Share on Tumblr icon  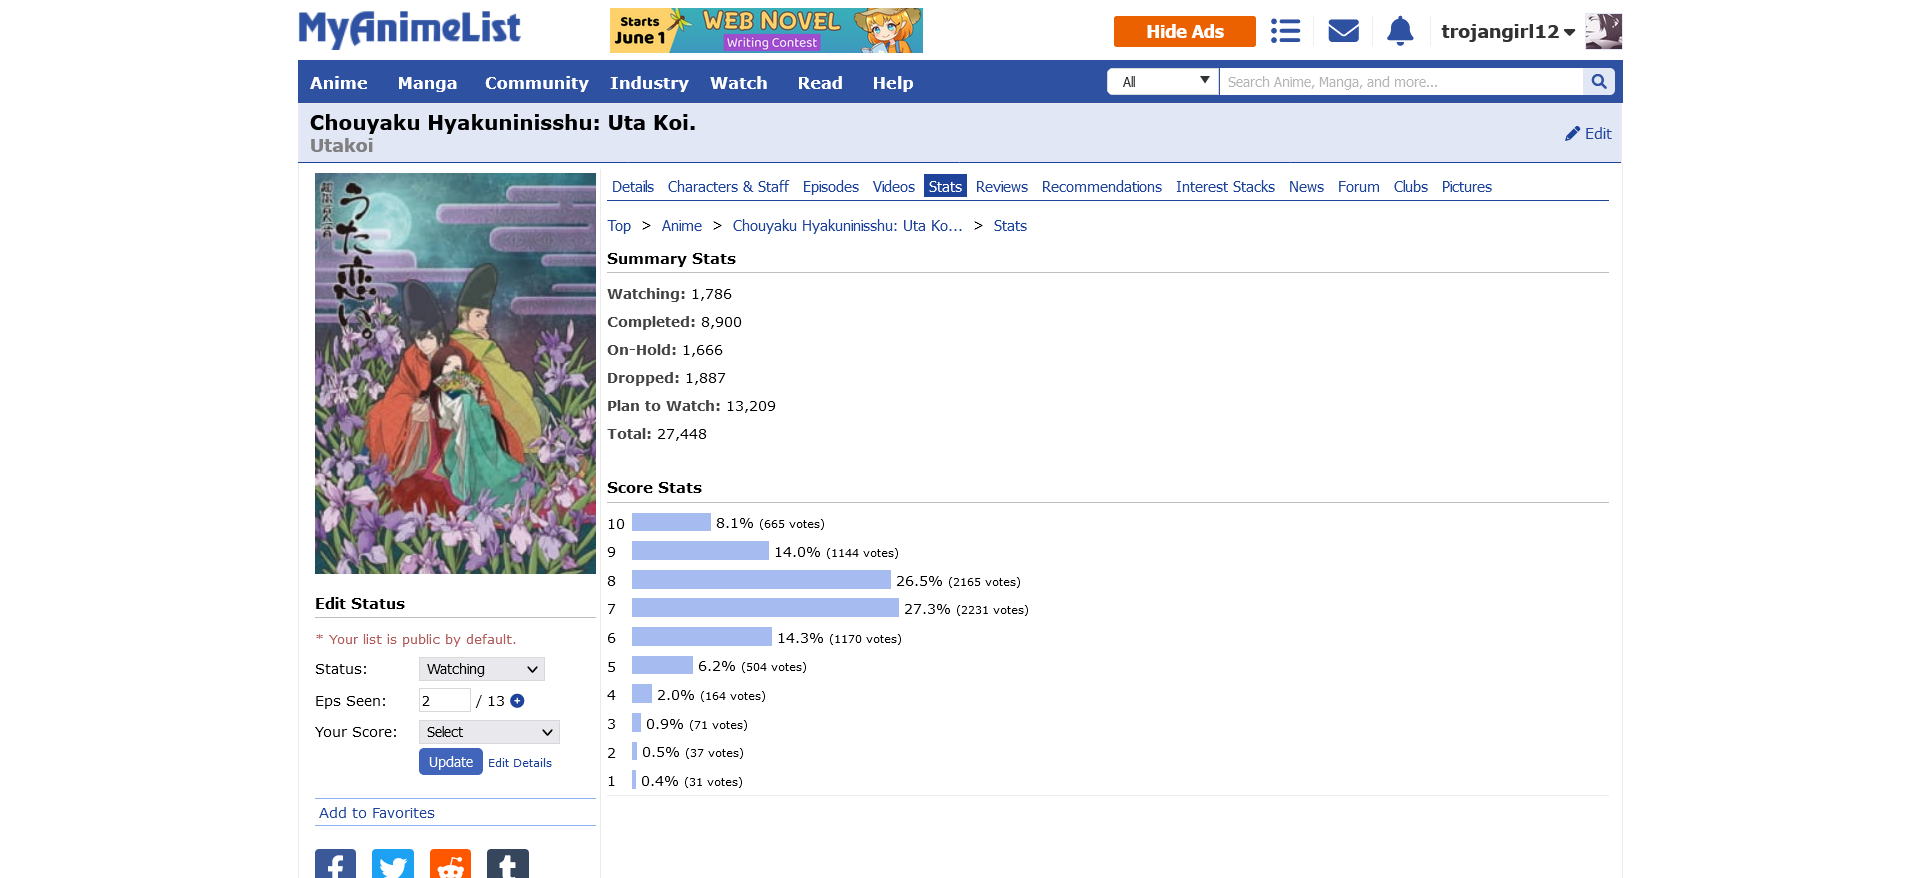[507, 865]
